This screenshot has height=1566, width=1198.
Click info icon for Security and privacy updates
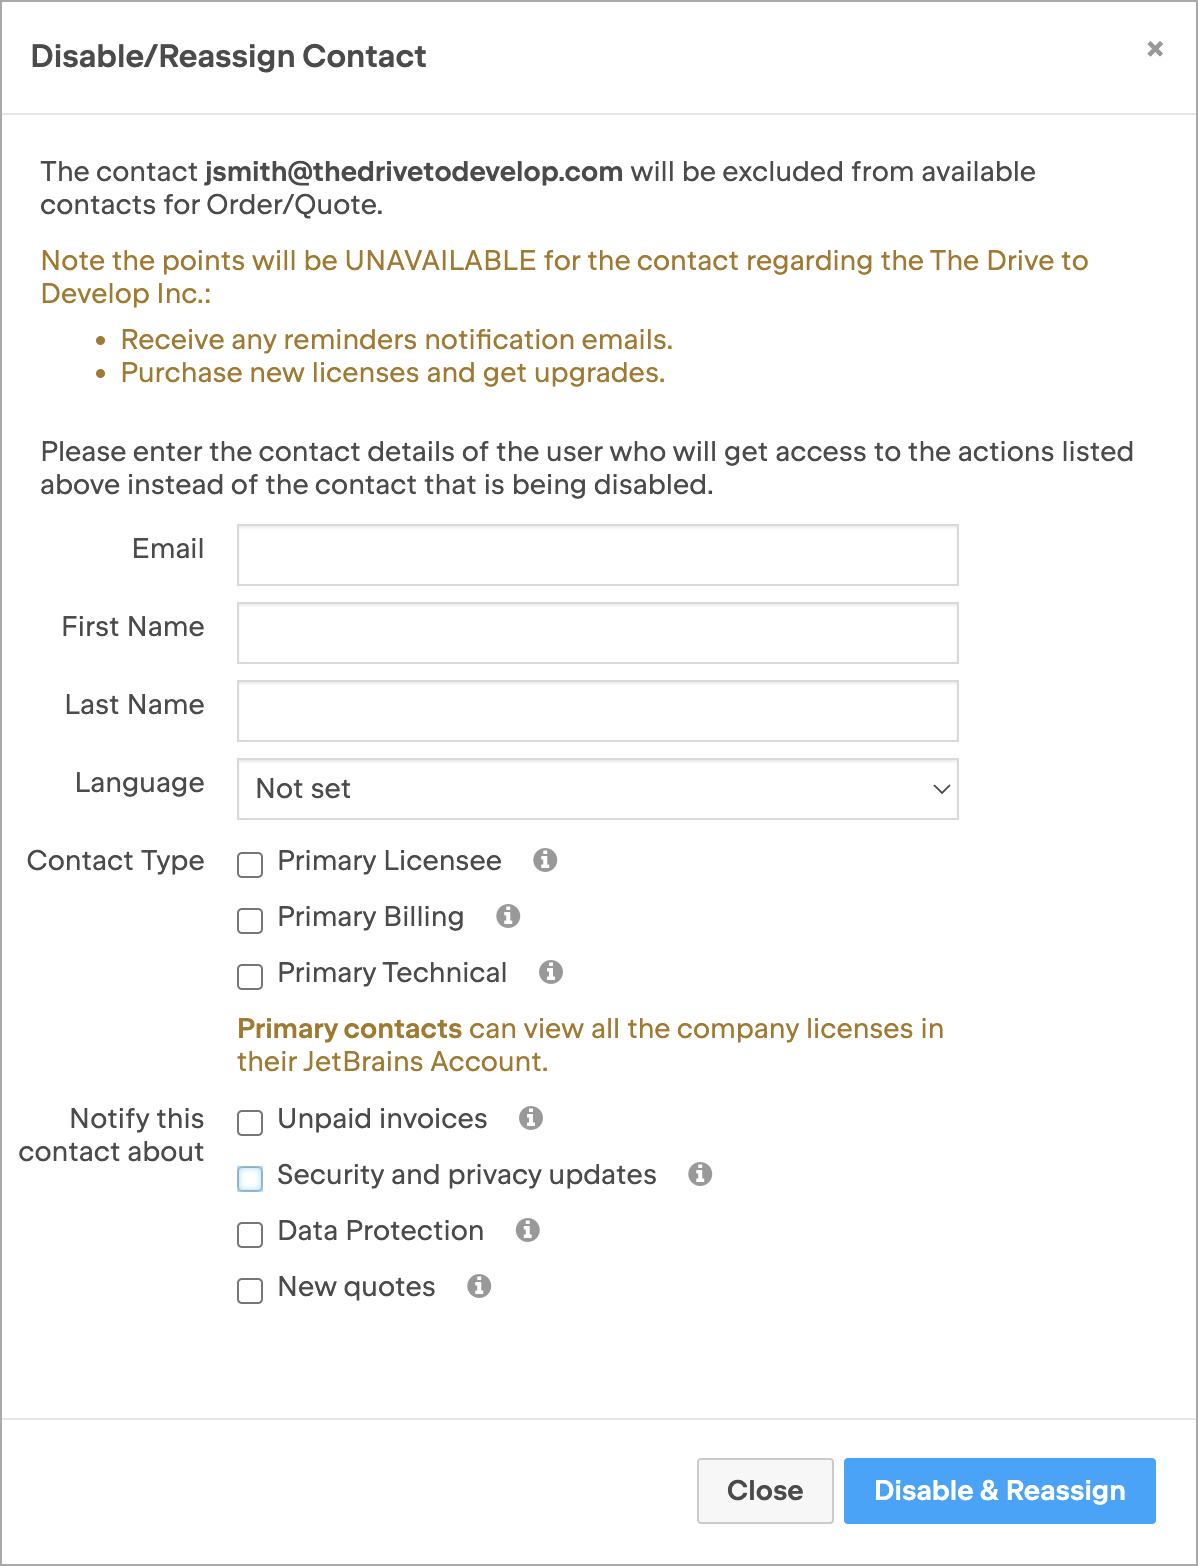(x=700, y=1174)
